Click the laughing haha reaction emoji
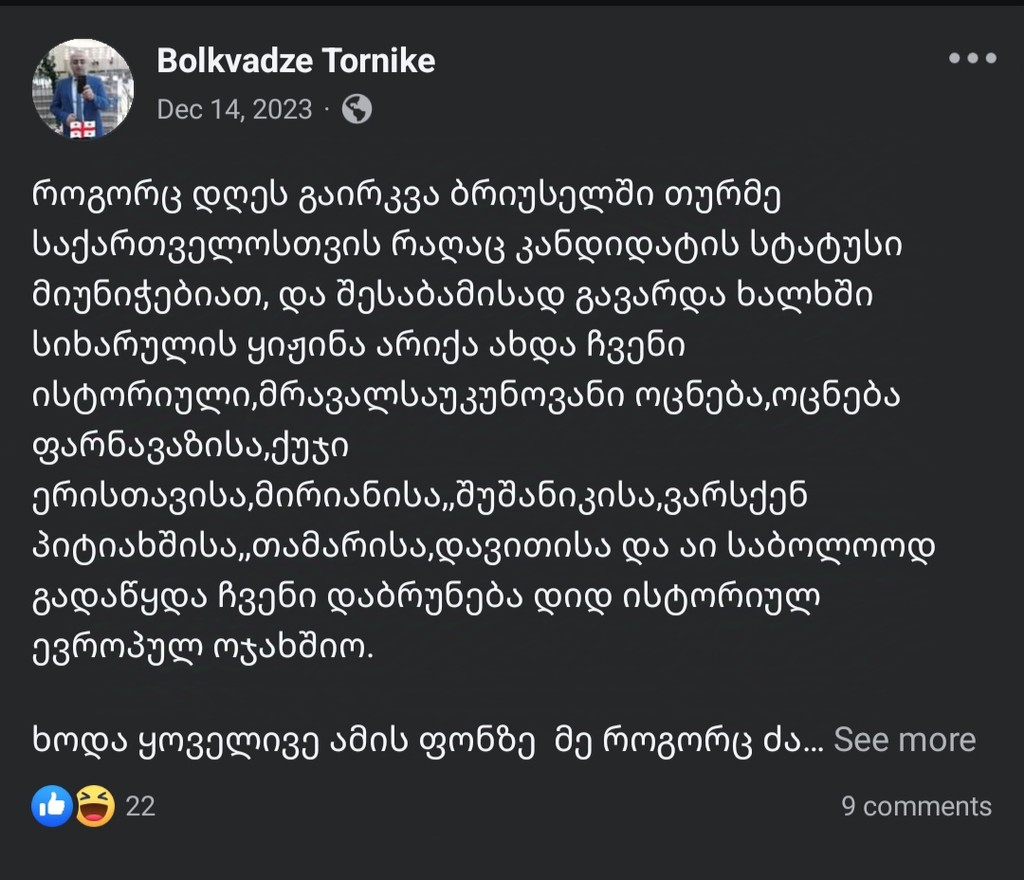 (x=95, y=806)
